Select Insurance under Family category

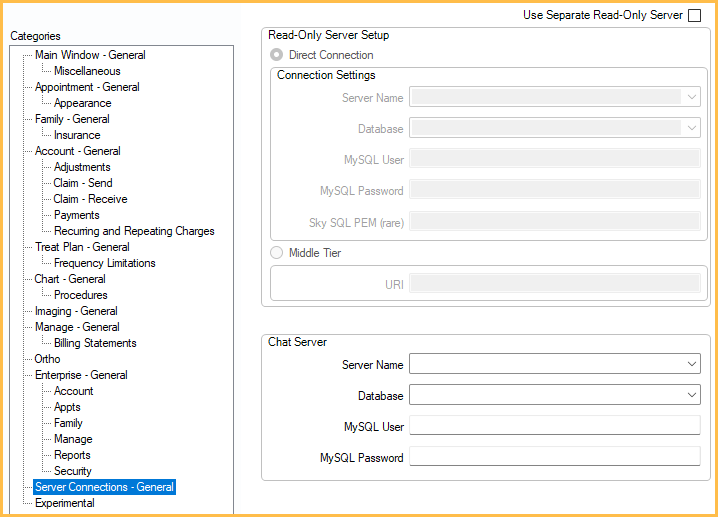pyautogui.click(x=77, y=135)
